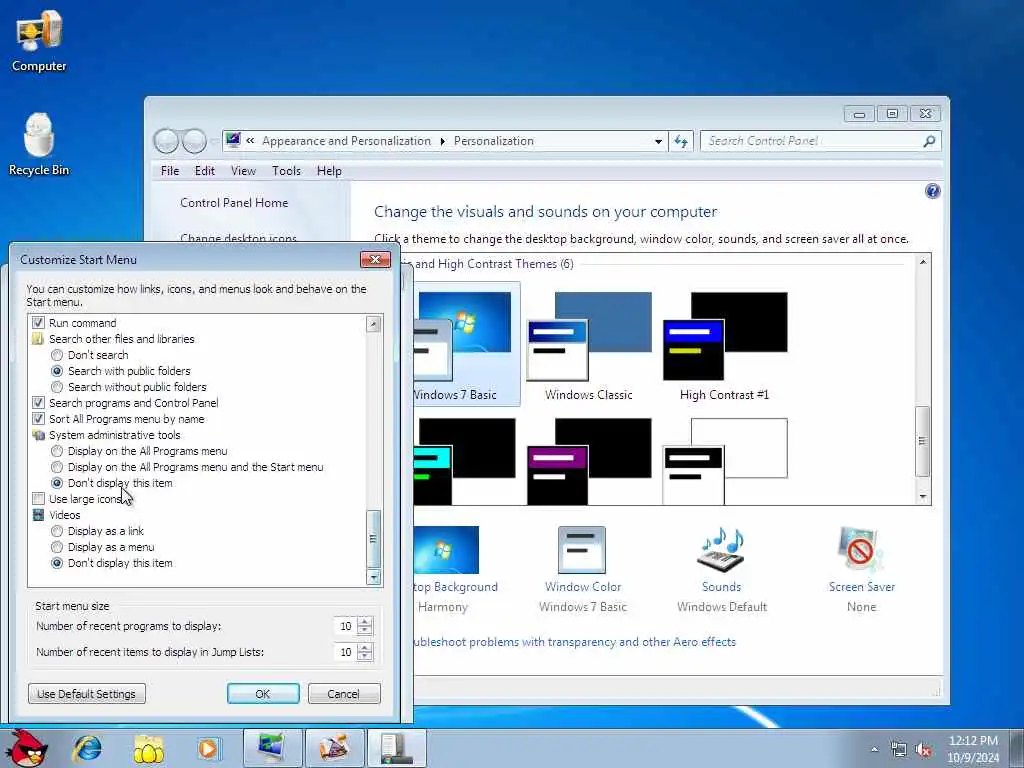The image size is (1024, 768).
Task: Uncheck Search programs and Control Panel
Action: click(x=39, y=403)
